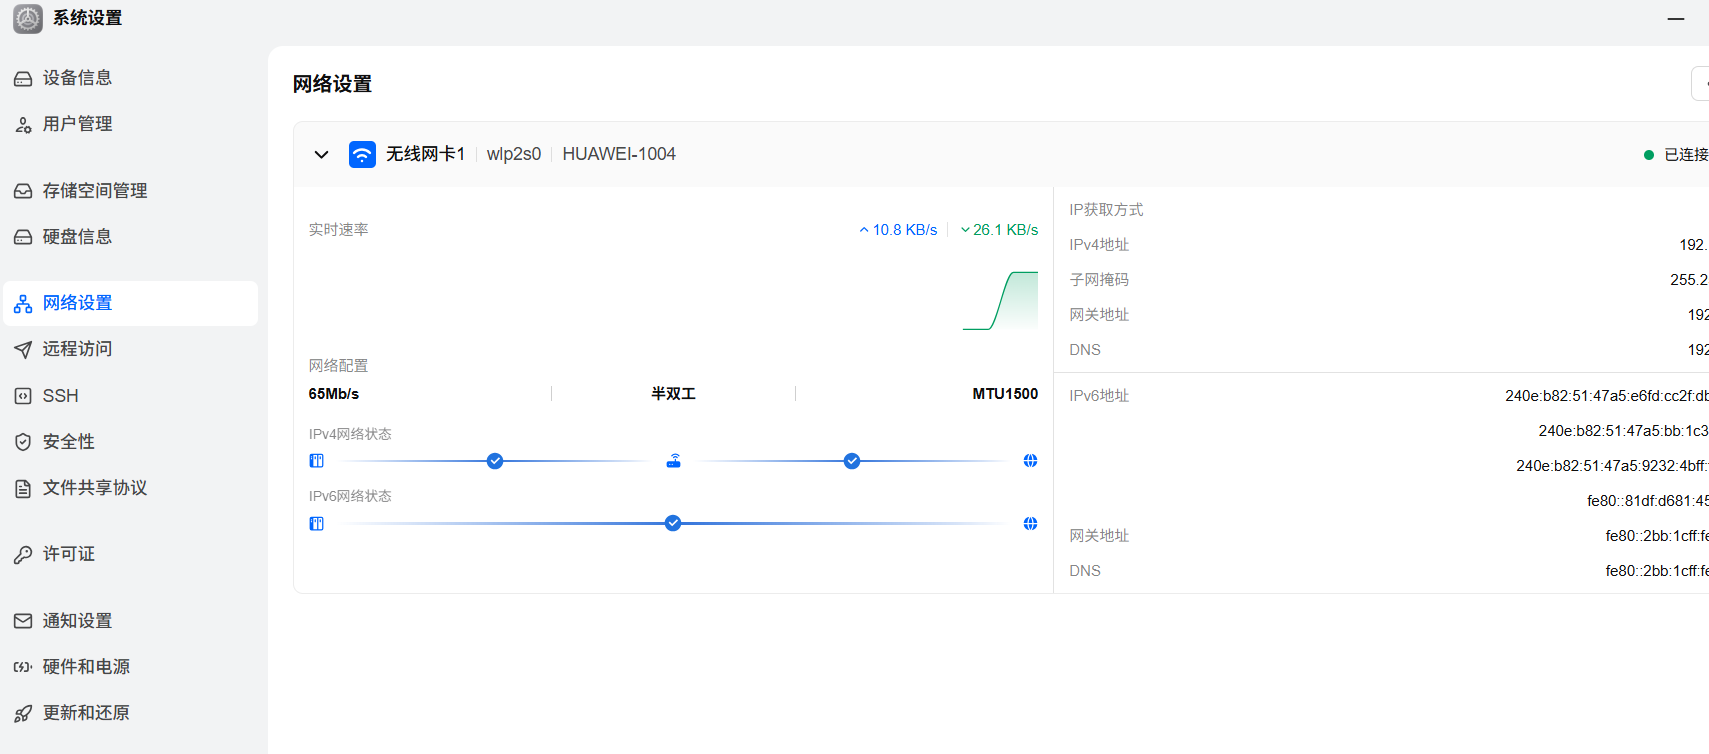Click the IPv6地址 label
1709x754 pixels.
[1099, 396]
